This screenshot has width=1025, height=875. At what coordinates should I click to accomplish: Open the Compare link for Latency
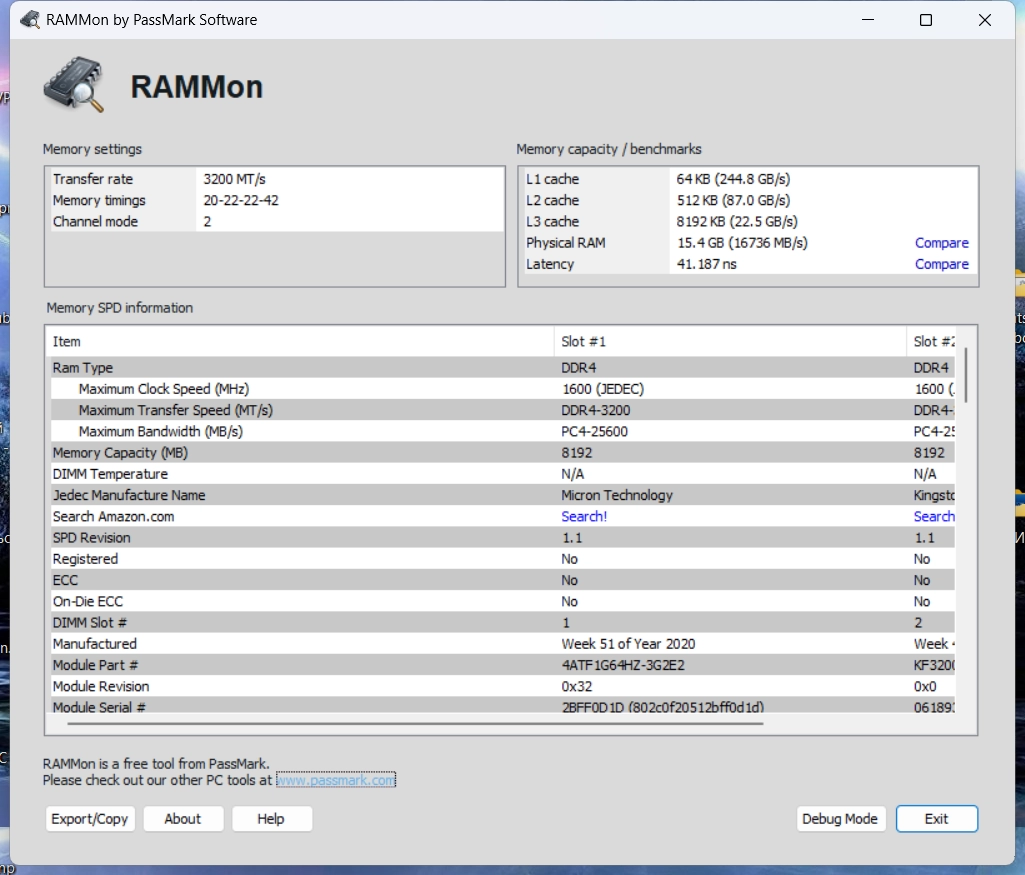point(941,264)
